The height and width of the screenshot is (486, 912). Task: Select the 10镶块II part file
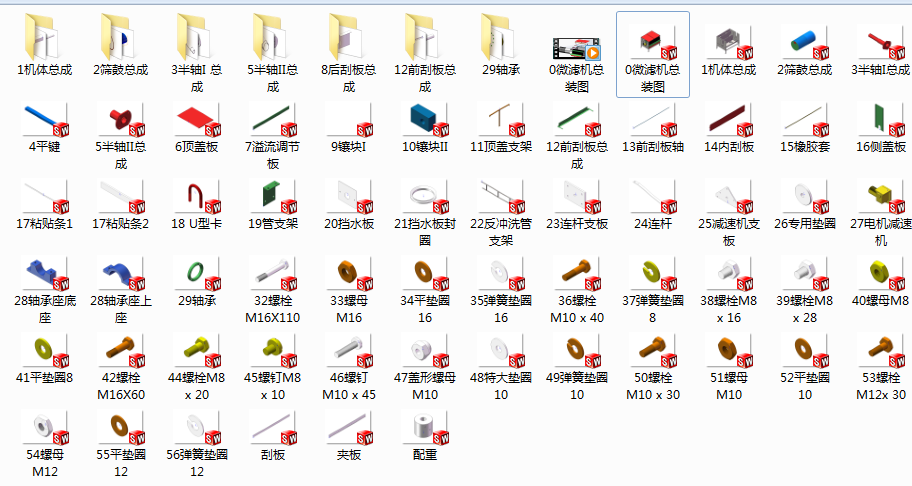point(425,128)
